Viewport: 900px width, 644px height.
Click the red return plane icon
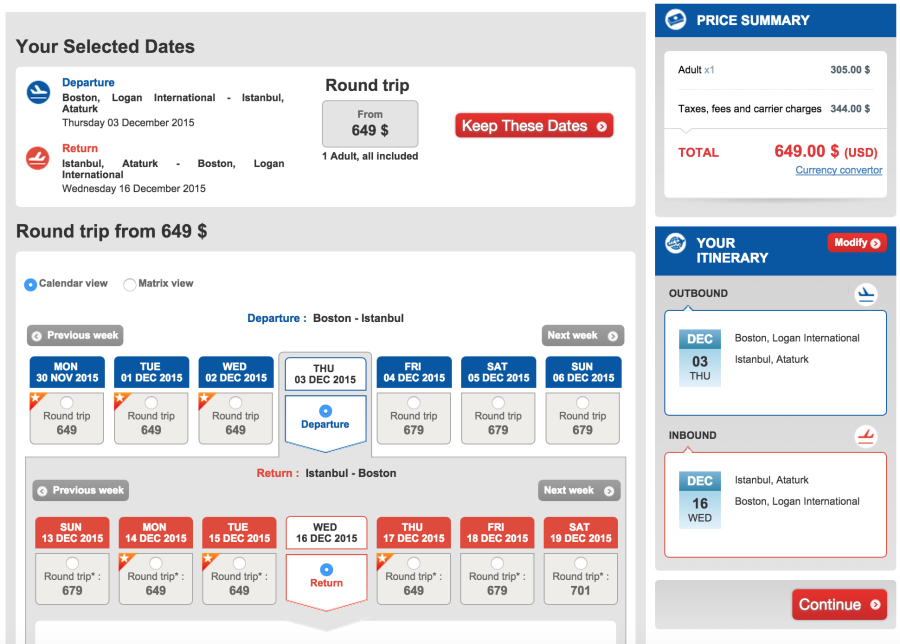point(38,158)
